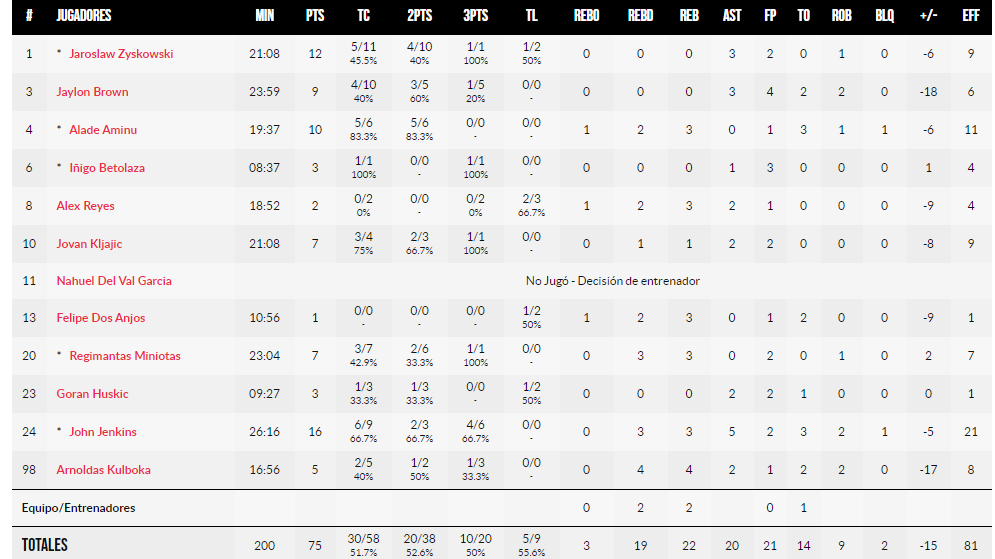The height and width of the screenshot is (559, 995).
Task: Select the Iñigo Betolaza player link
Action: [106, 168]
